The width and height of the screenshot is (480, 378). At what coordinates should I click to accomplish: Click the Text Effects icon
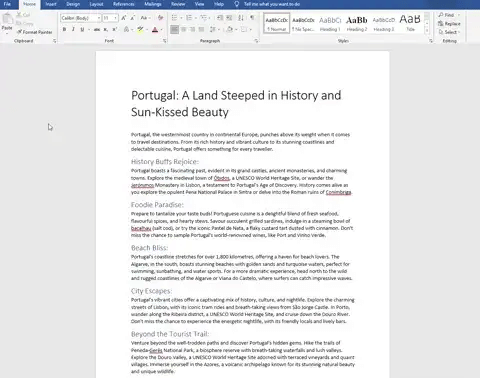126,30
